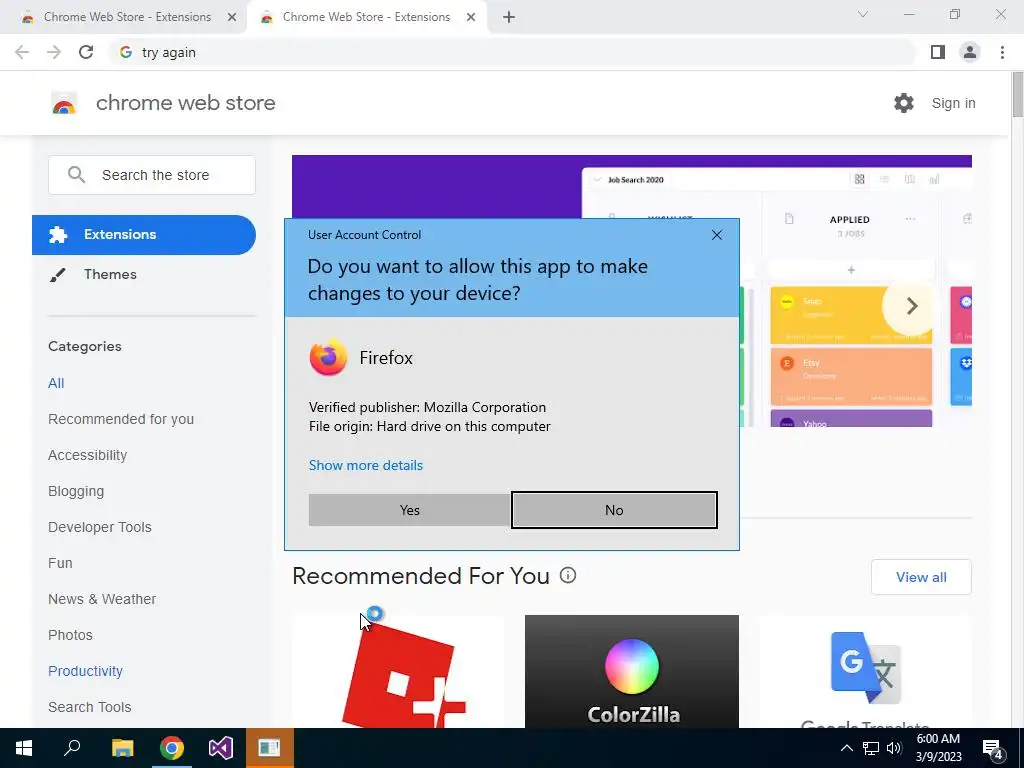This screenshot has height=768, width=1024.
Task: Choose Recommended for you category
Action: pos(121,419)
